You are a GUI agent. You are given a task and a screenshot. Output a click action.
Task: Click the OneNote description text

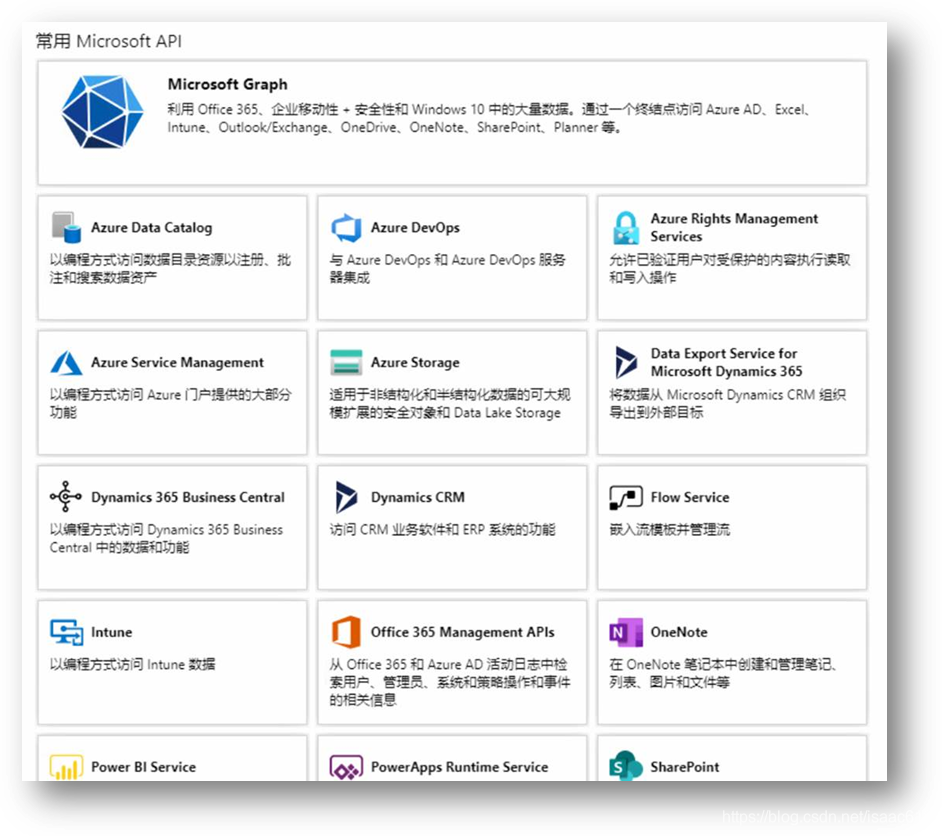click(x=723, y=673)
